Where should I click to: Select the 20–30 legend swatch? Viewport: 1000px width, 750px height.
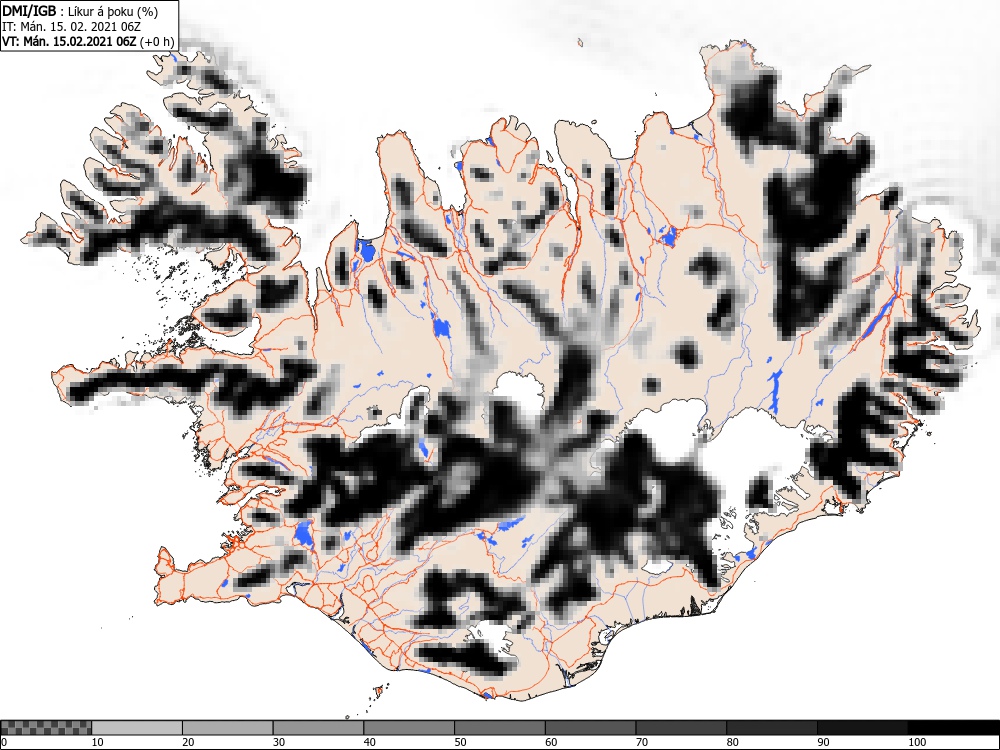tap(228, 728)
